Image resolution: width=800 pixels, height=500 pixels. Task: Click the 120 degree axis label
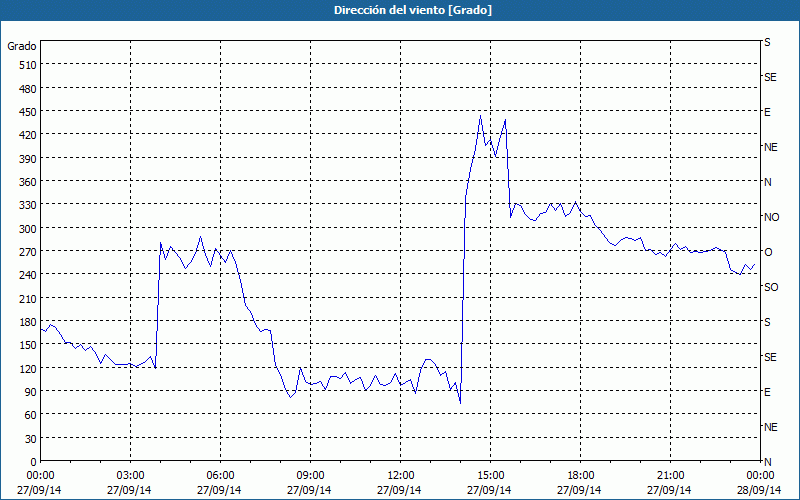click(x=28, y=368)
